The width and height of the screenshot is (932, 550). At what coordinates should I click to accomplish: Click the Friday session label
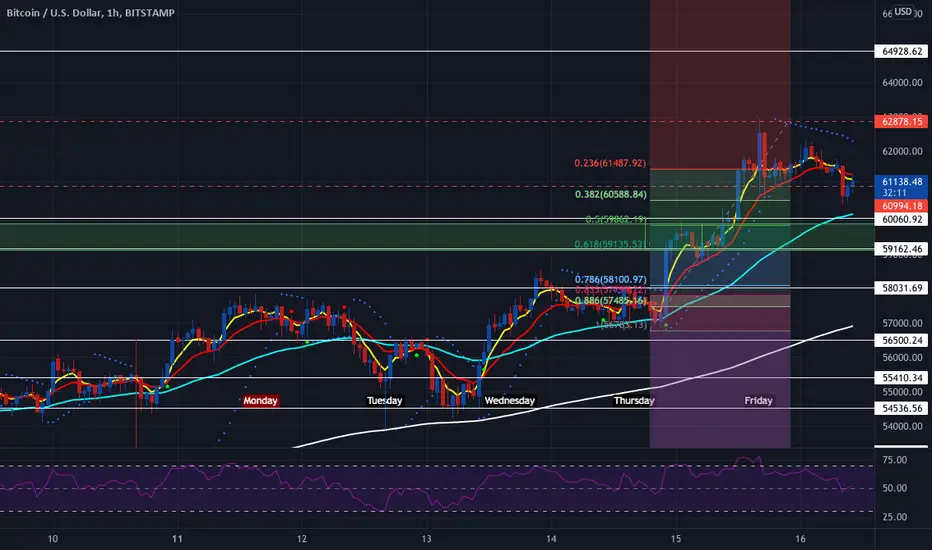(x=758, y=401)
